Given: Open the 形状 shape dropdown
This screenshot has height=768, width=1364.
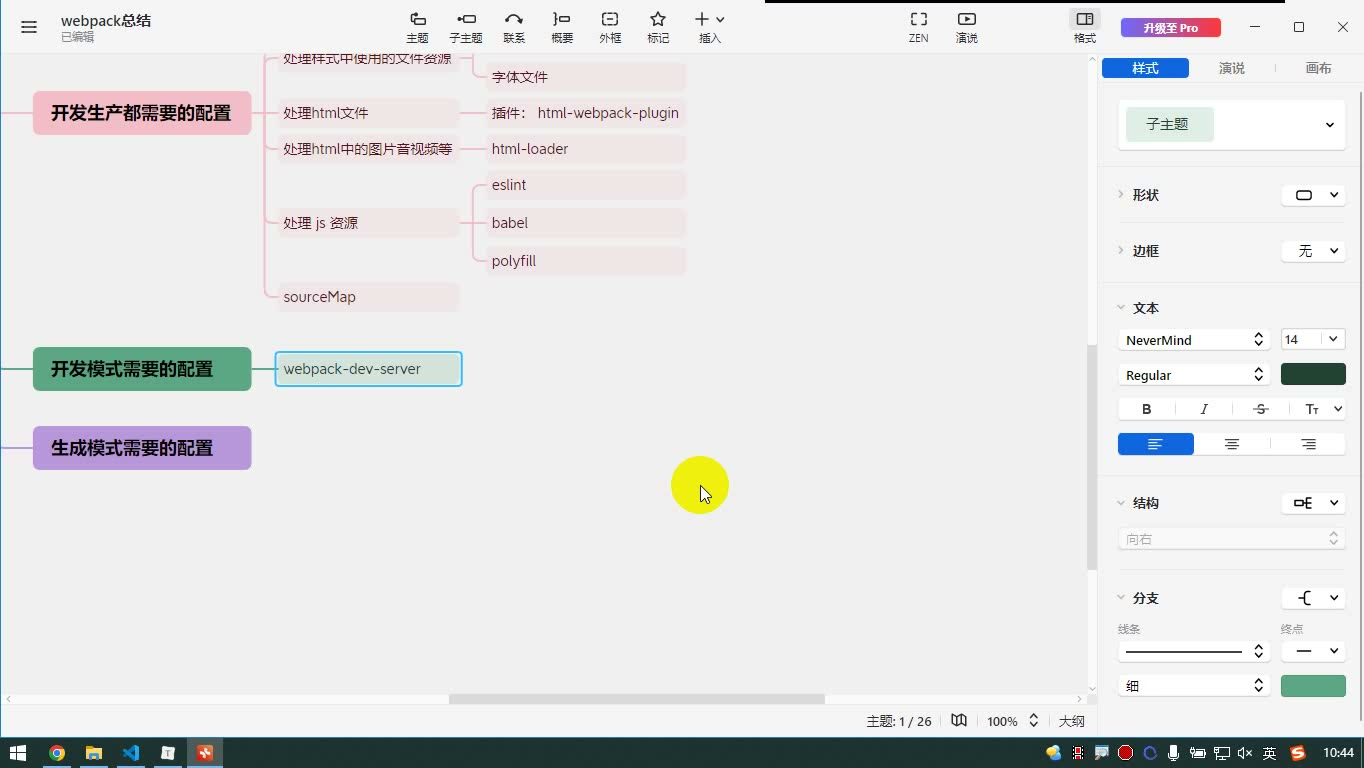Looking at the screenshot, I should tap(1313, 195).
